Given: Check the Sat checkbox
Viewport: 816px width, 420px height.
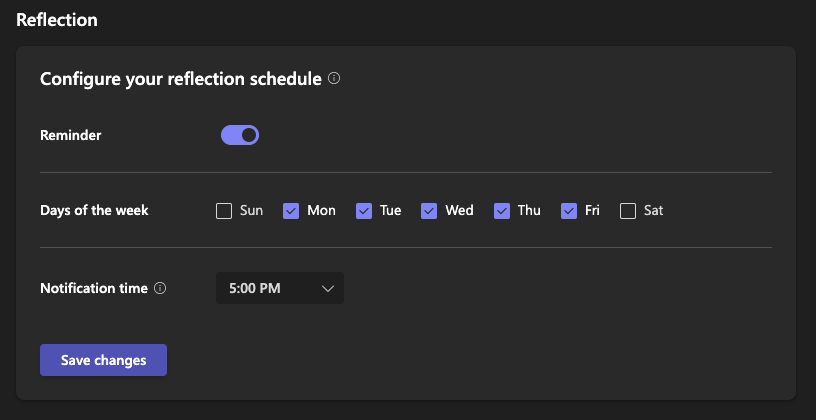Looking at the screenshot, I should point(628,211).
